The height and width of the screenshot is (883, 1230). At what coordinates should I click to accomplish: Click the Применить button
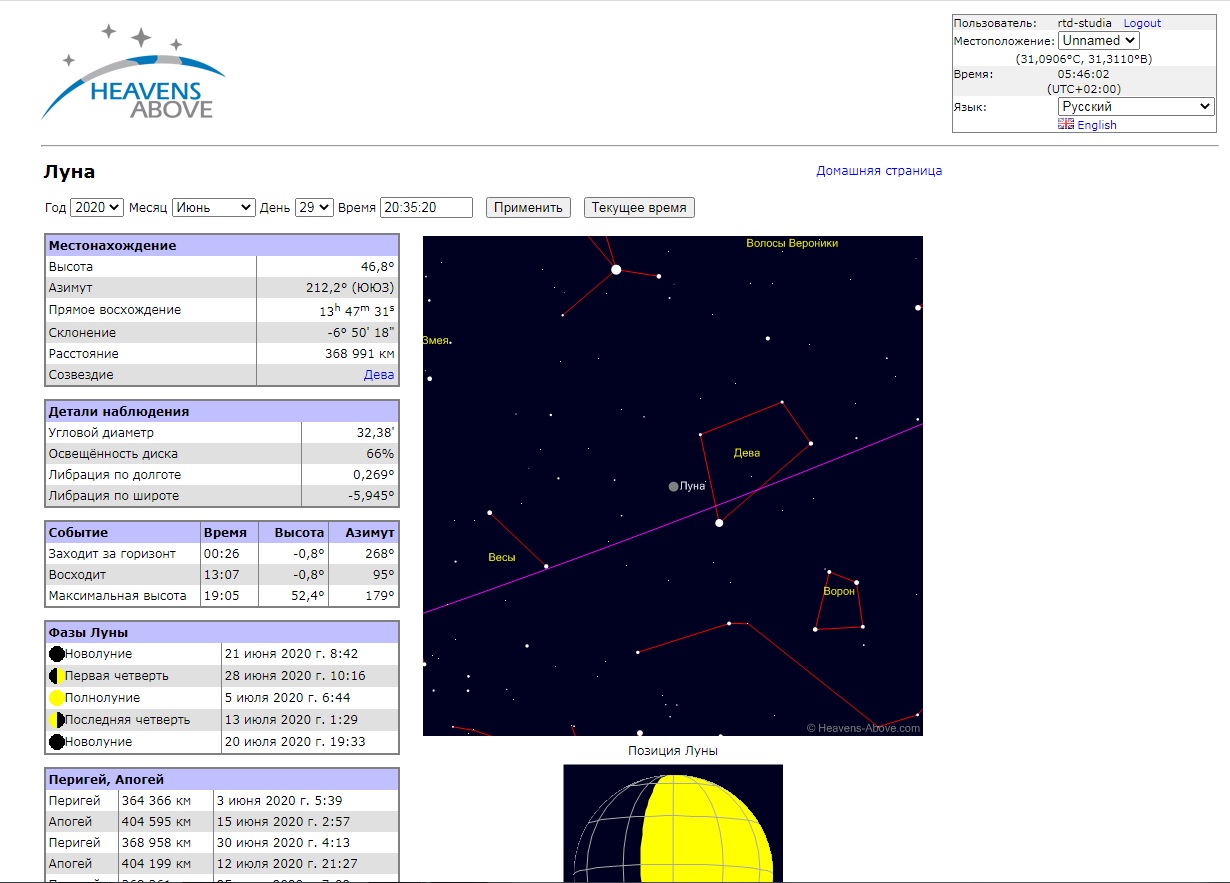point(528,207)
